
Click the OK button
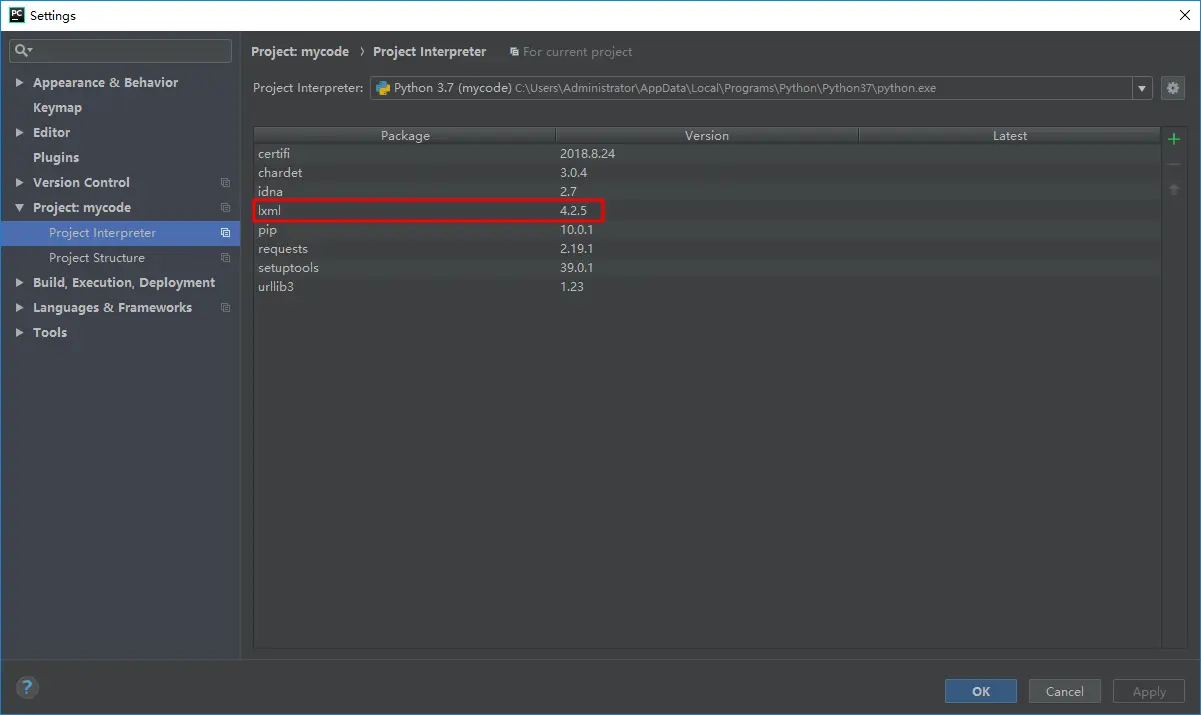(981, 691)
